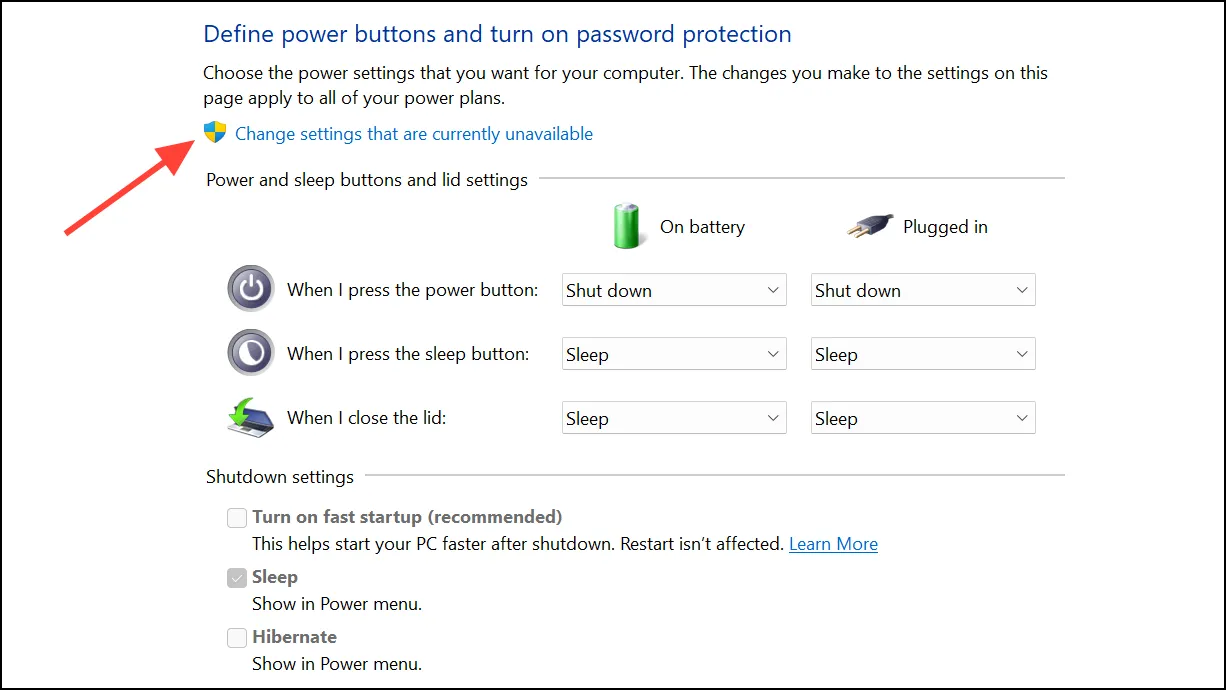The height and width of the screenshot is (690, 1226).
Task: Click the Turn on fast startup label
Action: pyautogui.click(x=407, y=517)
